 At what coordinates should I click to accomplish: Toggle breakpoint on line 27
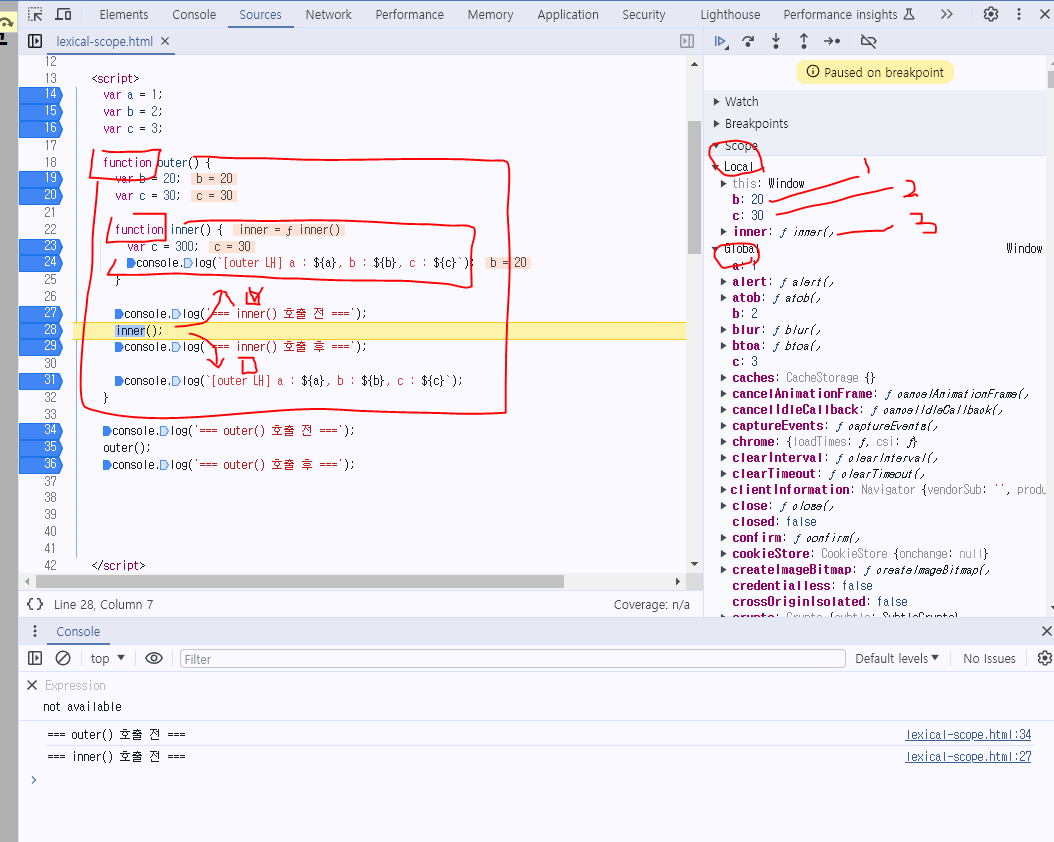40,313
